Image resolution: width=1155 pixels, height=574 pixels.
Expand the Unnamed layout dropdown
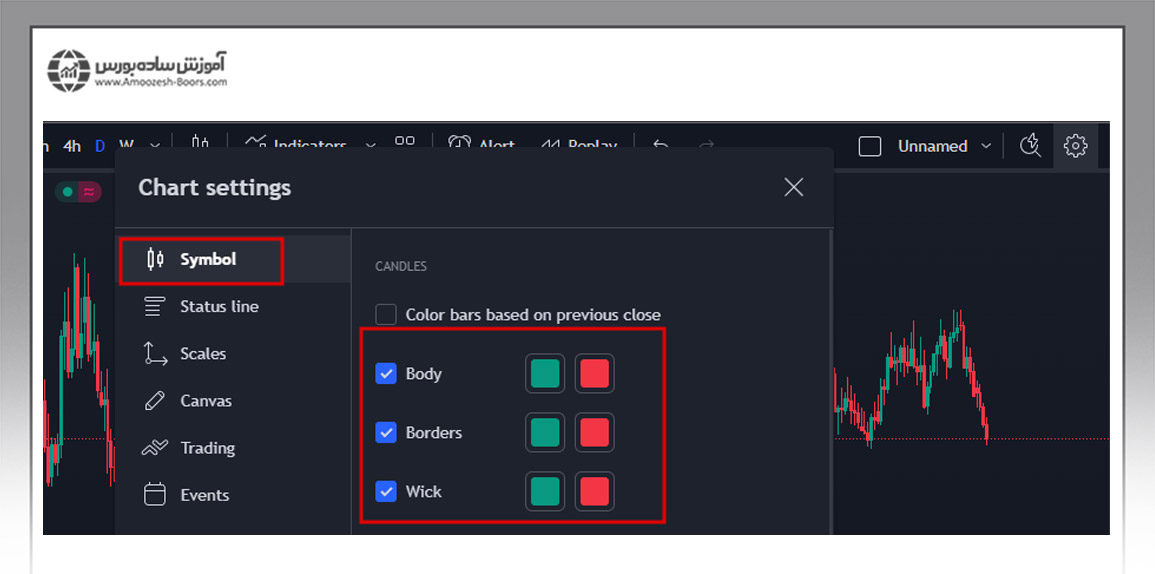986,146
